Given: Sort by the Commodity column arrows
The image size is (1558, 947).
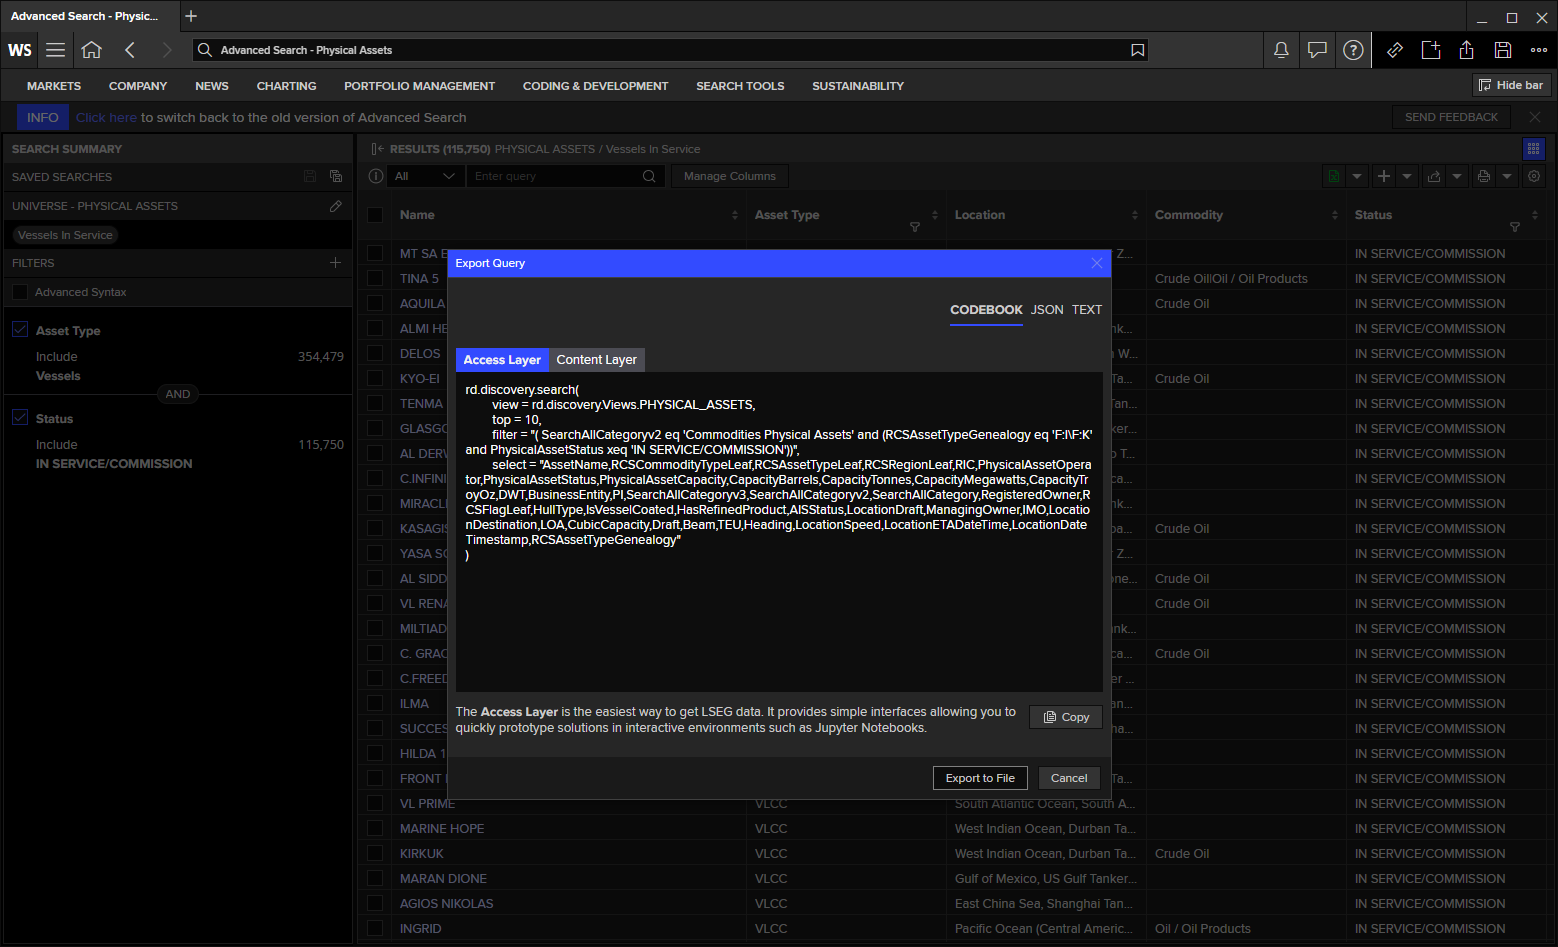Looking at the screenshot, I should coord(1335,215).
